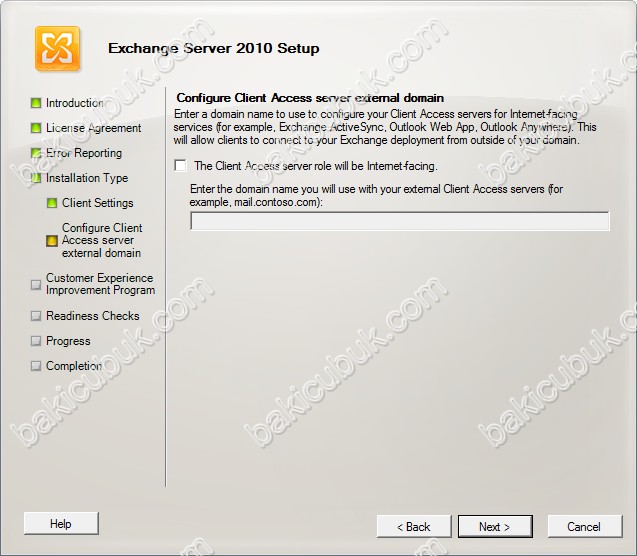
Task: Select the Customer Experience Improvement Program step
Action: pyautogui.click(x=100, y=284)
